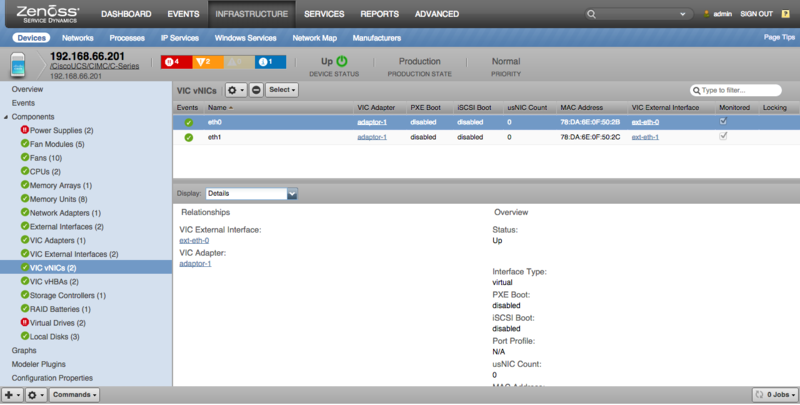
Task: Open adaptor-1 link under VIC Adapter relationship
Action: tap(195, 264)
